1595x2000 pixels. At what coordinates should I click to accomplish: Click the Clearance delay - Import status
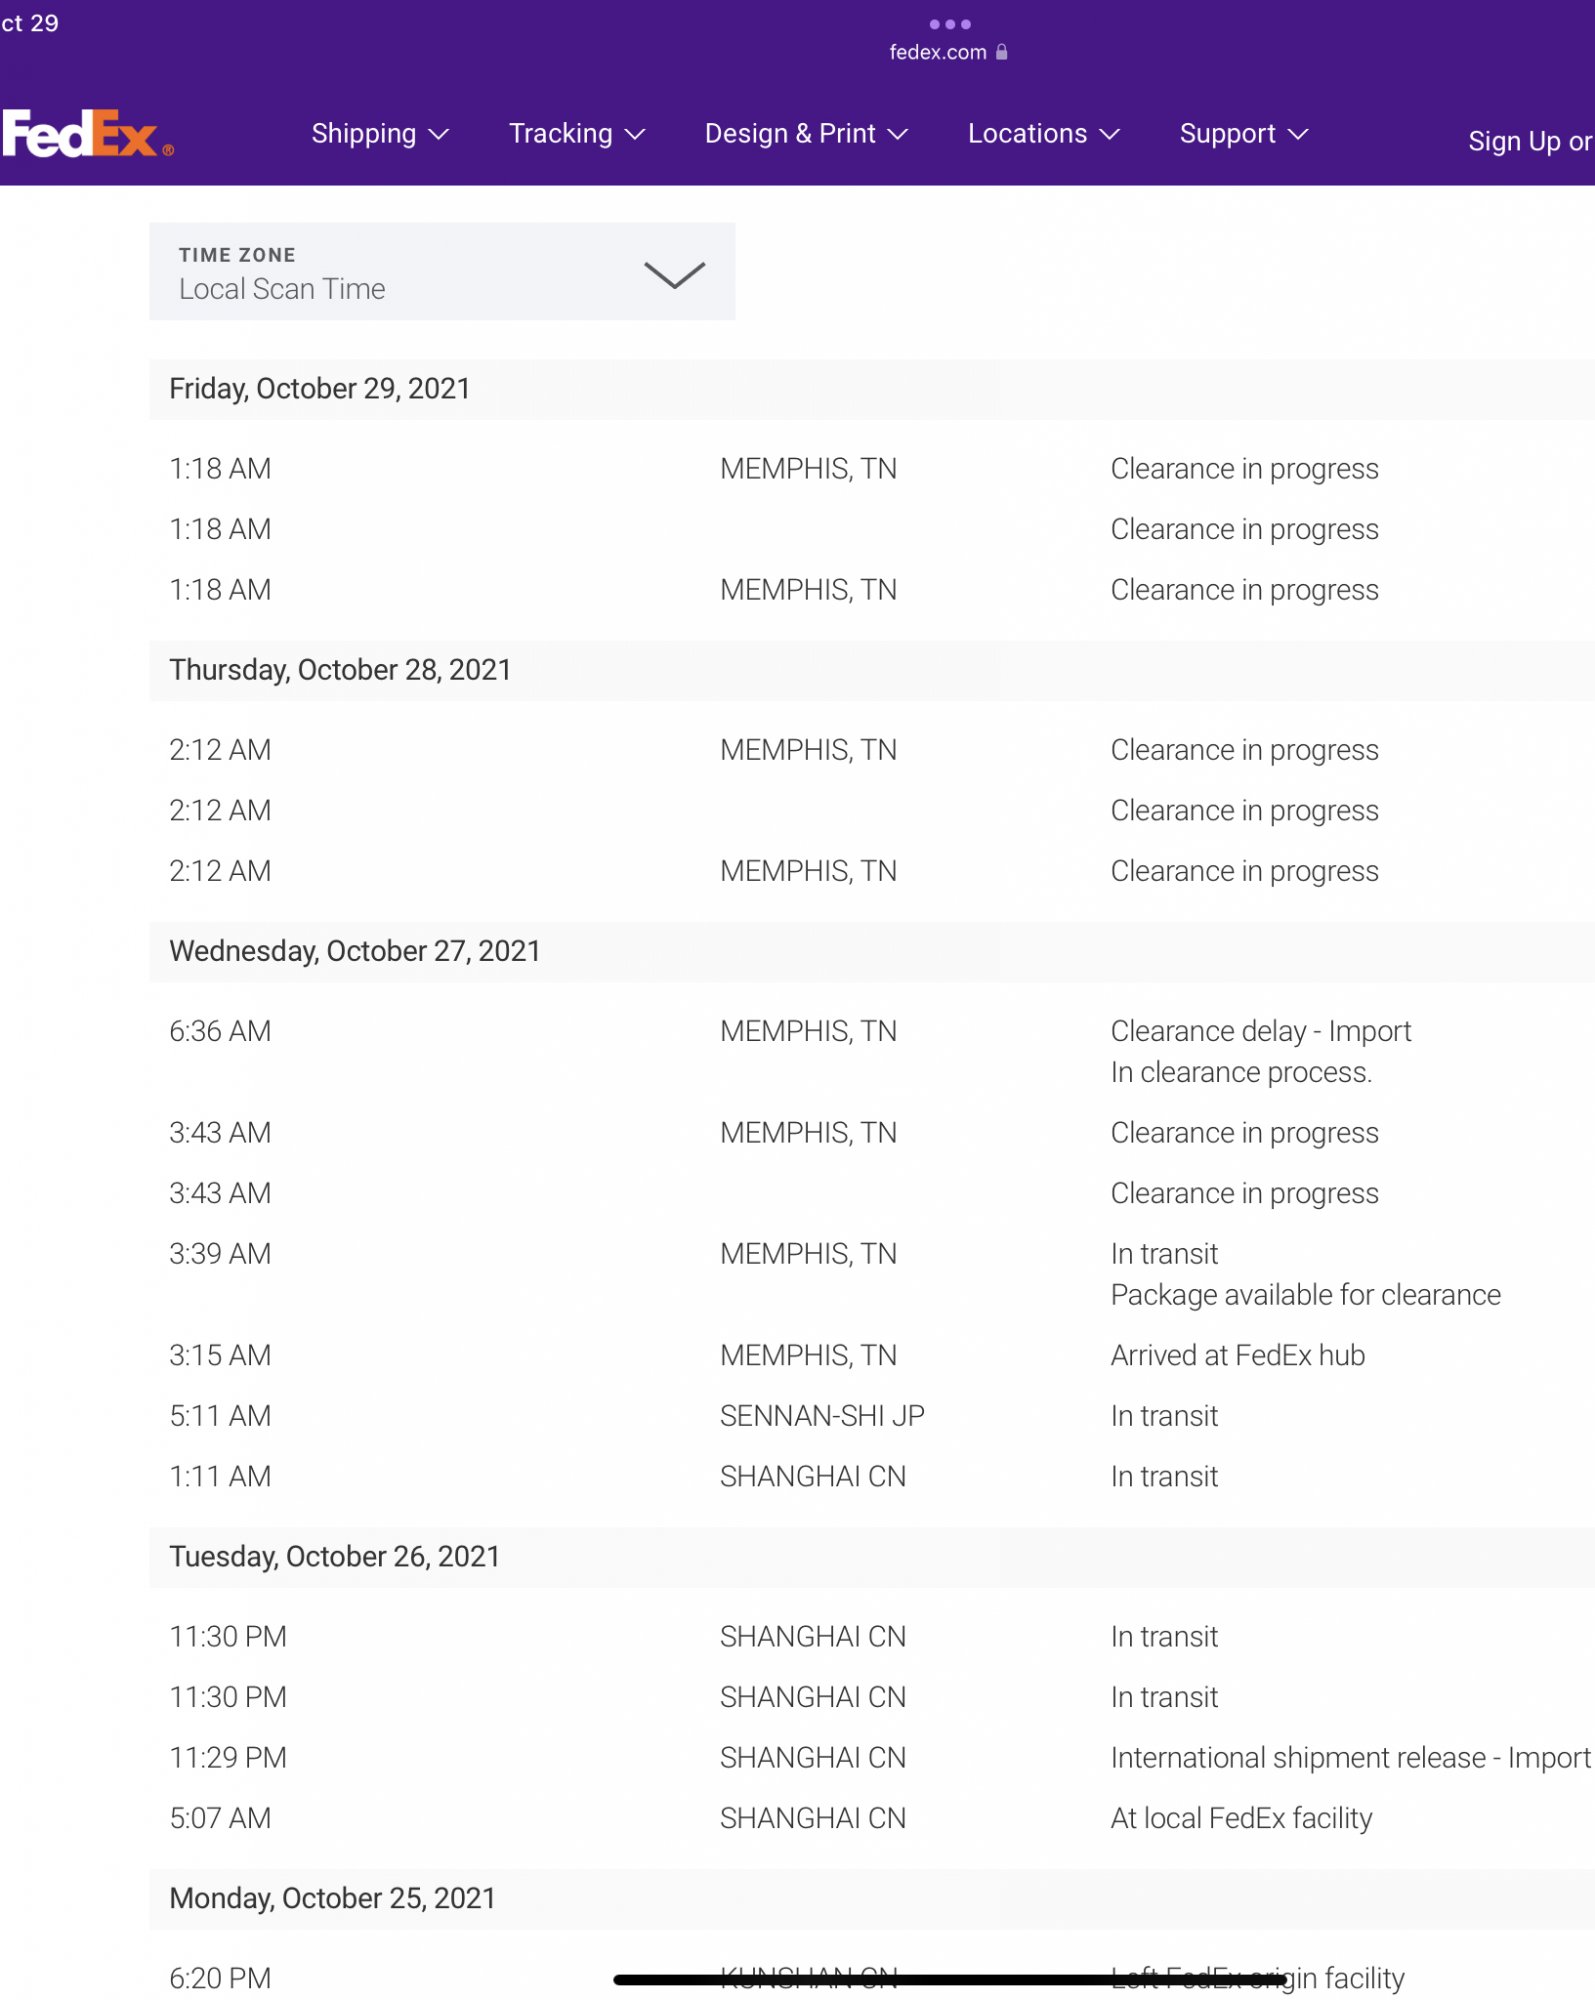[1260, 1031]
